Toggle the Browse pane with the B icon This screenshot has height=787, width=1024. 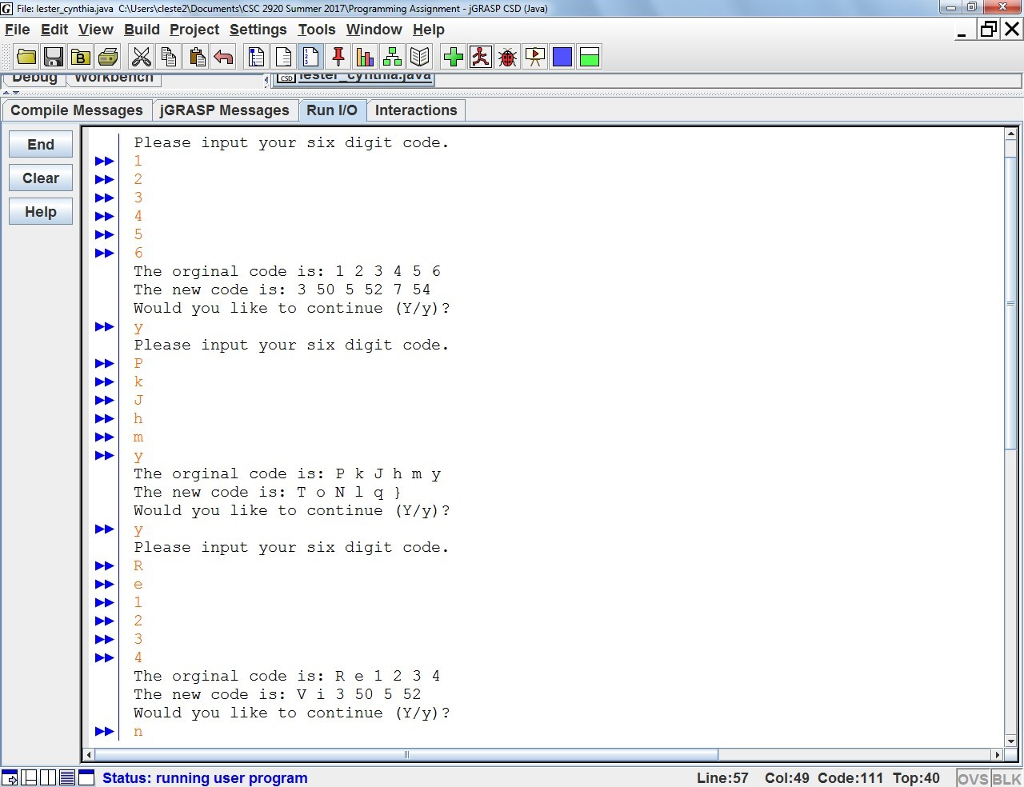click(x=79, y=57)
